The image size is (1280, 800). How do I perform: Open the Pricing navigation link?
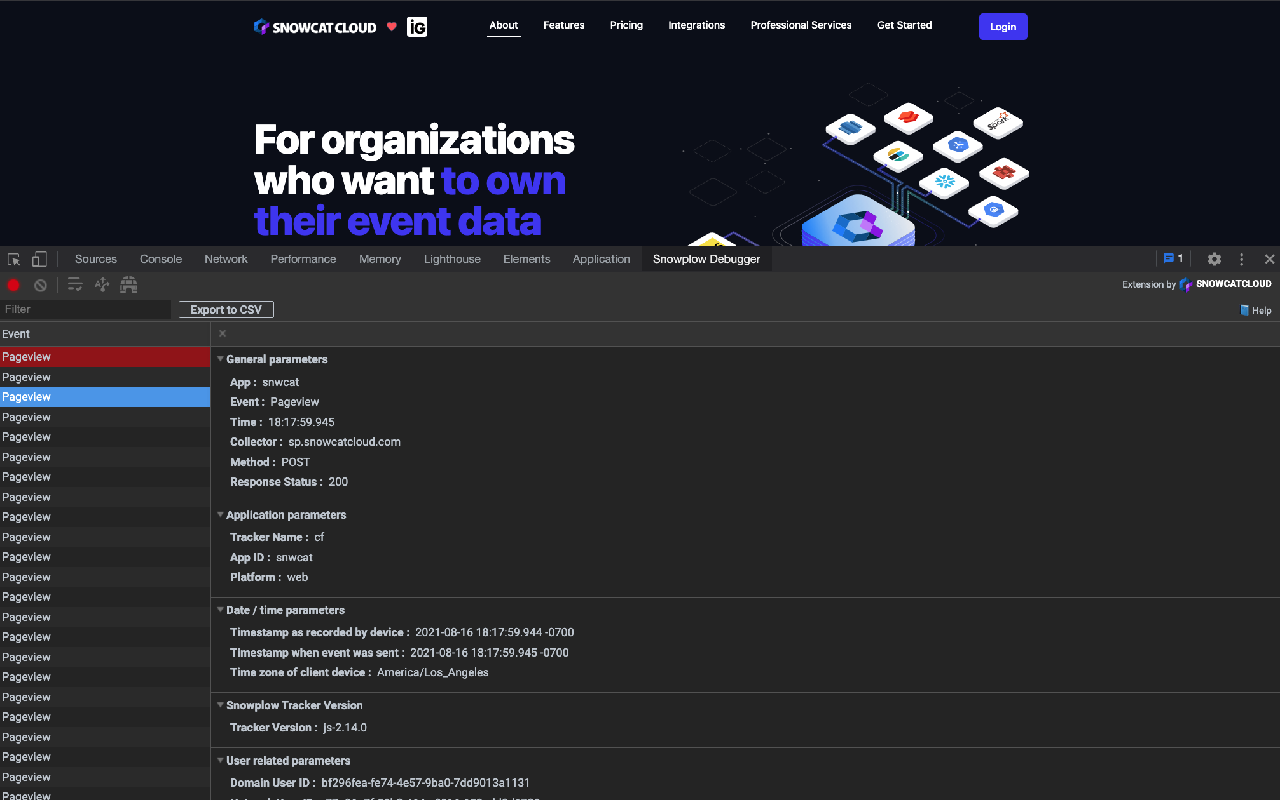coord(626,25)
